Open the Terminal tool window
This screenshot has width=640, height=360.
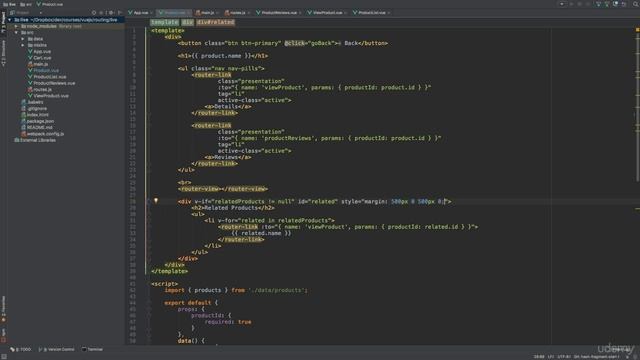(x=92, y=349)
